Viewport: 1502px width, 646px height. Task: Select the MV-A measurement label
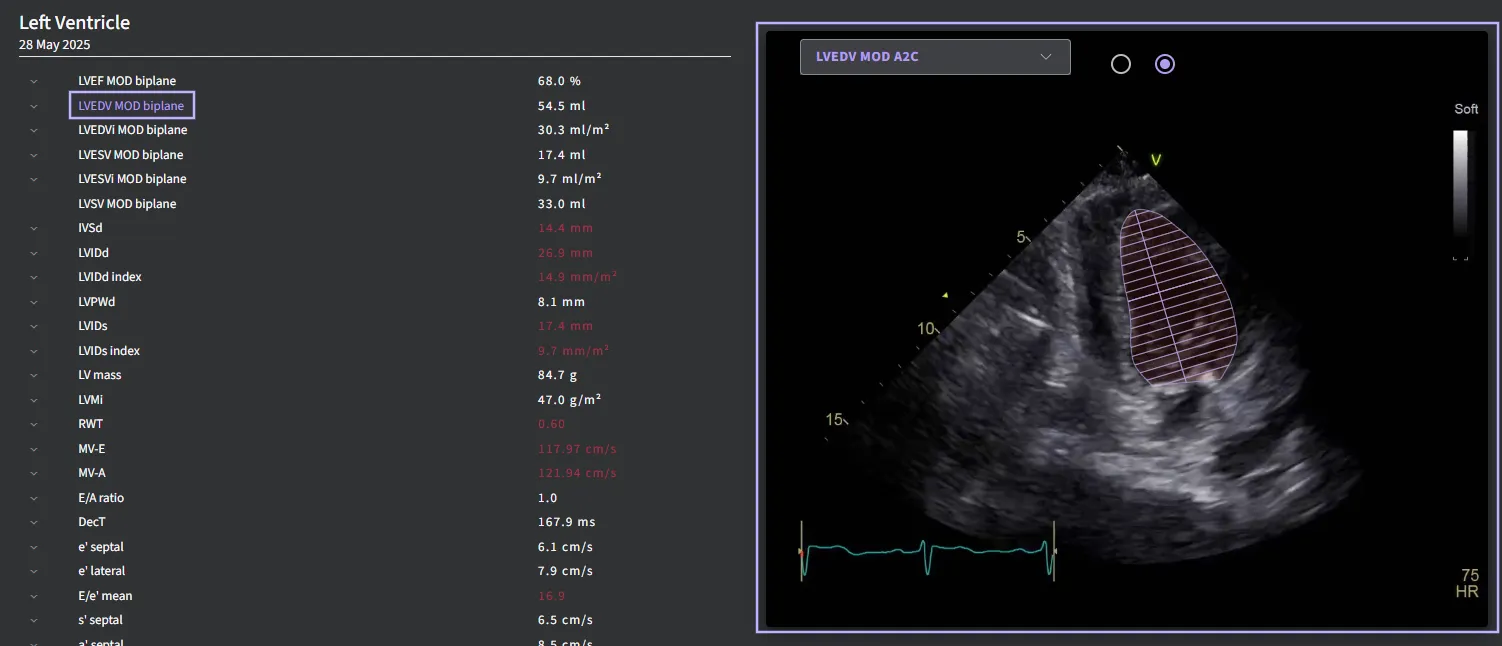point(92,473)
